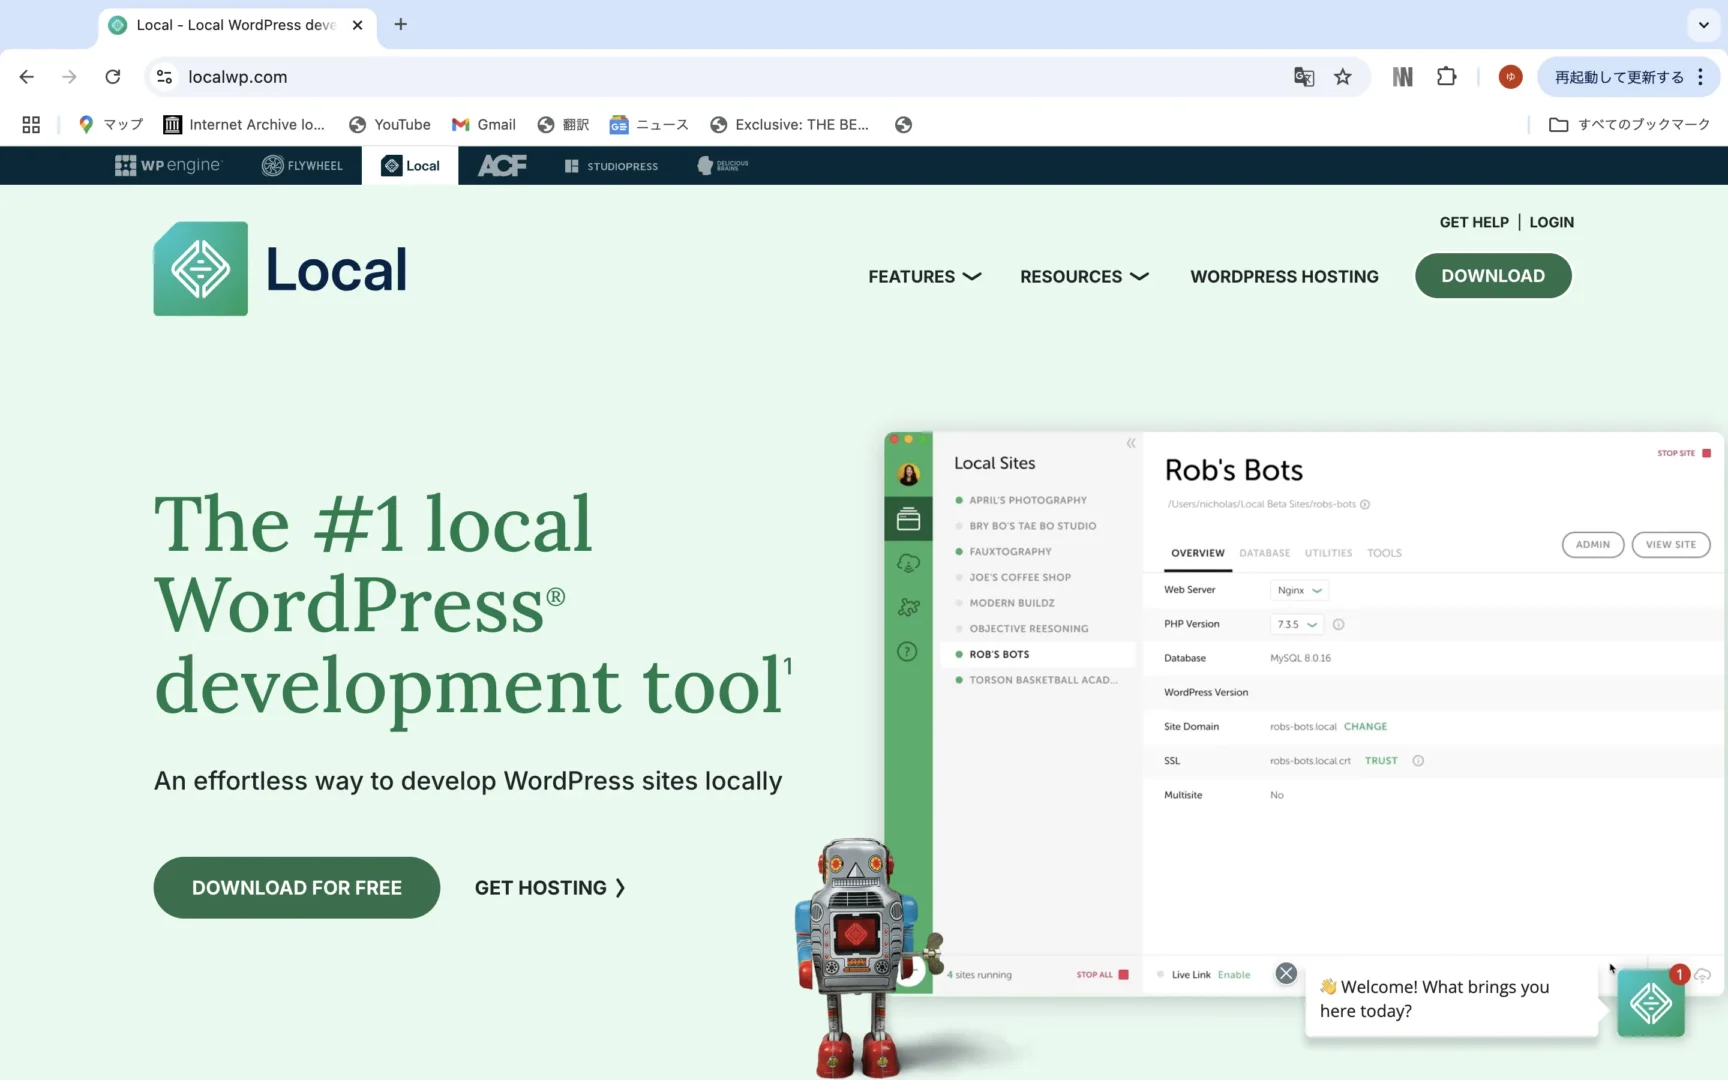This screenshot has width=1728, height=1080.
Task: Select the Local tab in brand bar
Action: [x=411, y=166]
